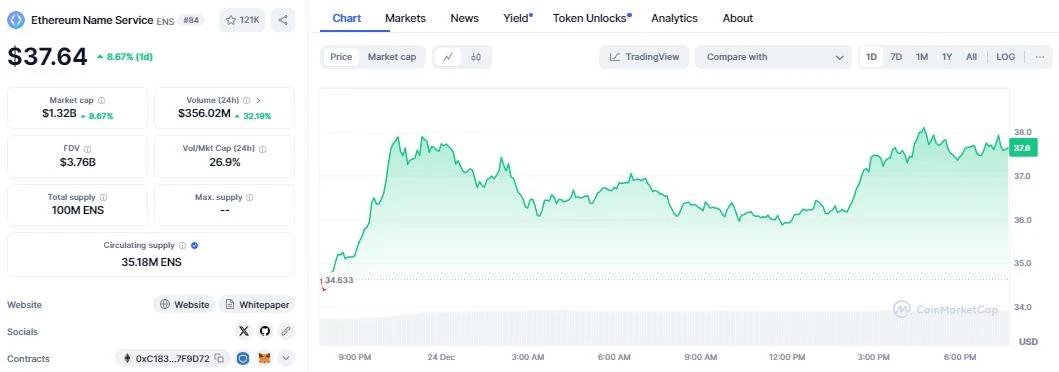The image size is (1059, 372).
Task: Copy the contract address 0xC183...7F9D72
Action: click(x=219, y=358)
